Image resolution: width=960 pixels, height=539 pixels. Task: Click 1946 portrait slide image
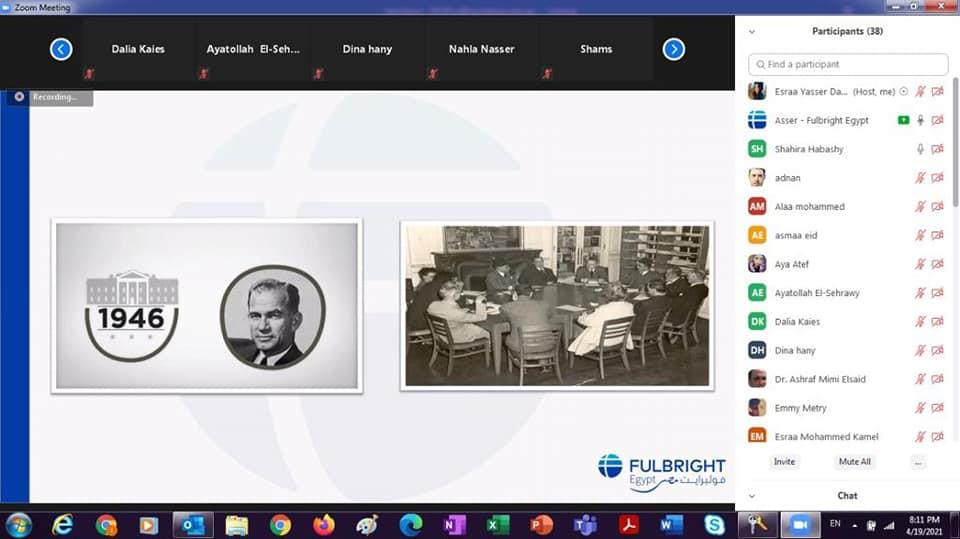pyautogui.click(x=207, y=306)
